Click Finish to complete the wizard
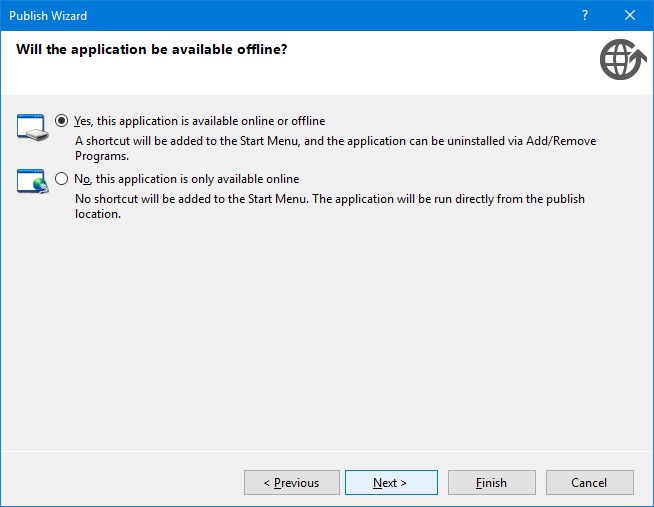Viewport: 654px width, 507px height. coord(492,482)
